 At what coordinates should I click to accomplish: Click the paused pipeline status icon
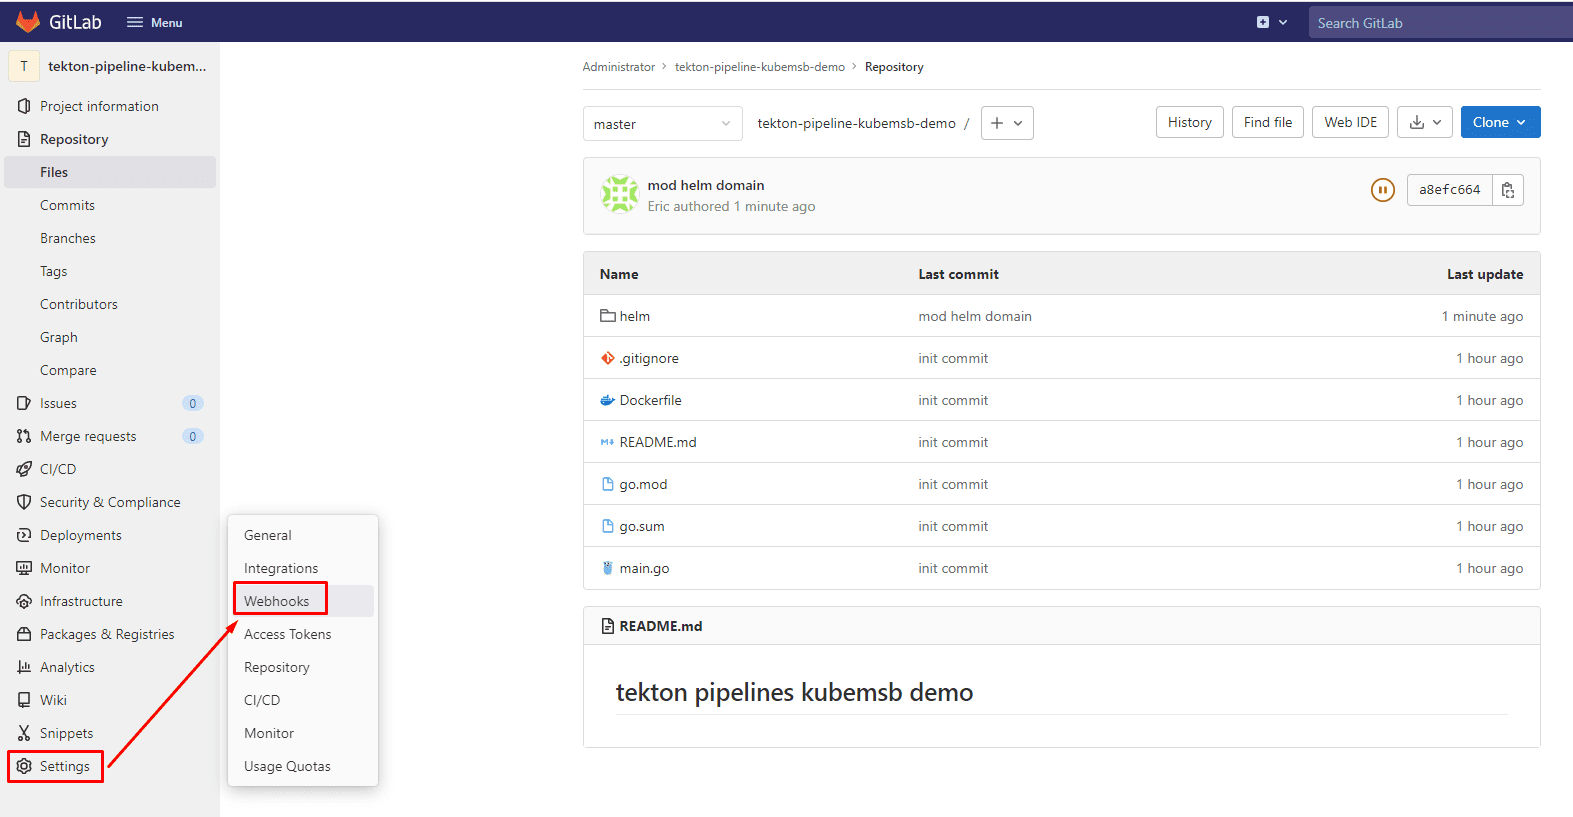(1383, 190)
